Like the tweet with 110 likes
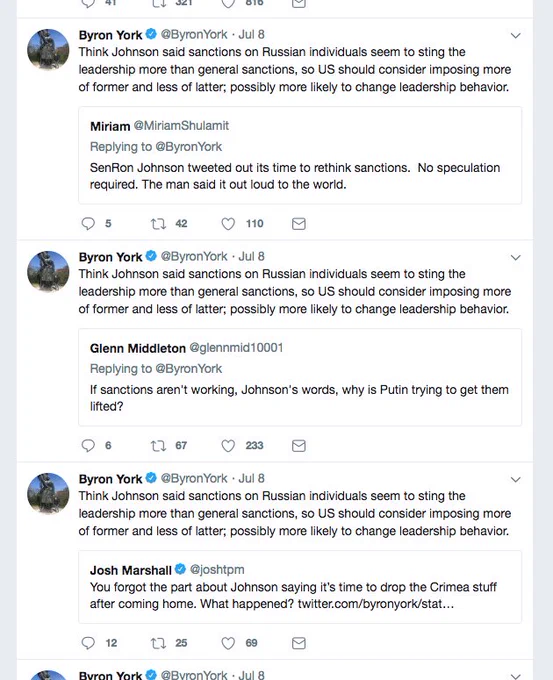 [228, 224]
